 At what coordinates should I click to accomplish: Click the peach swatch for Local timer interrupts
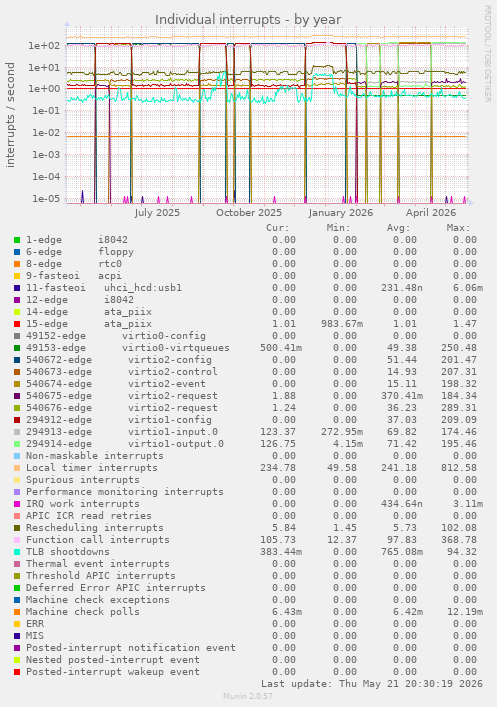(17, 468)
